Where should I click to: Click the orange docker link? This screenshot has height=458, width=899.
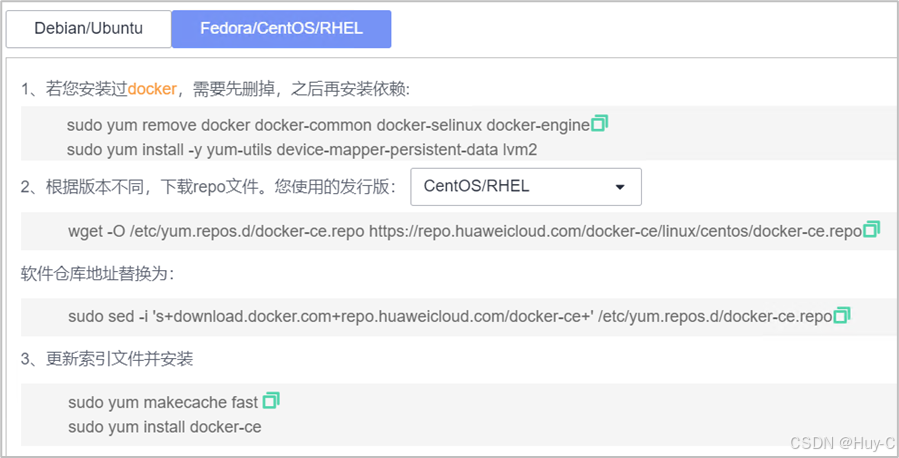coord(152,89)
